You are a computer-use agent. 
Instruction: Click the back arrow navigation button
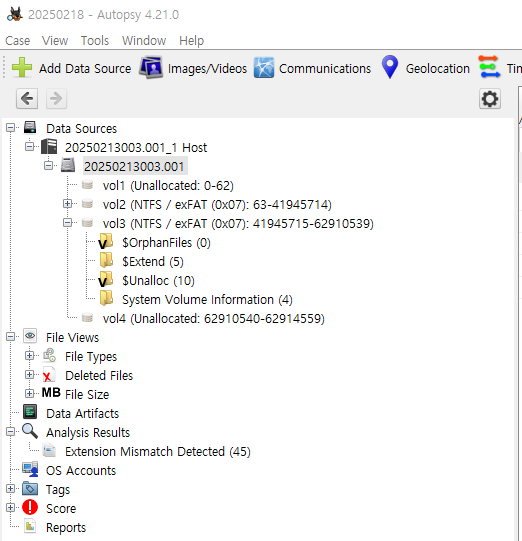coord(27,99)
